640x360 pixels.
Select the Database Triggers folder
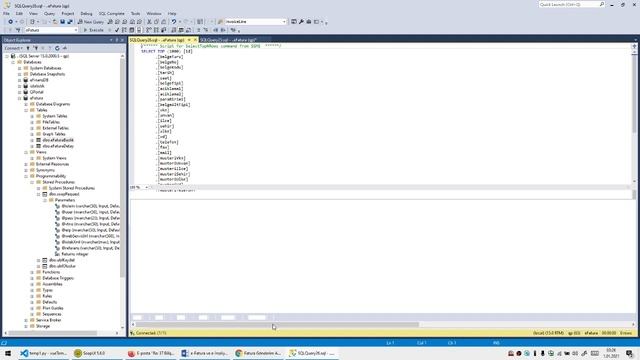pyautogui.click(x=58, y=278)
